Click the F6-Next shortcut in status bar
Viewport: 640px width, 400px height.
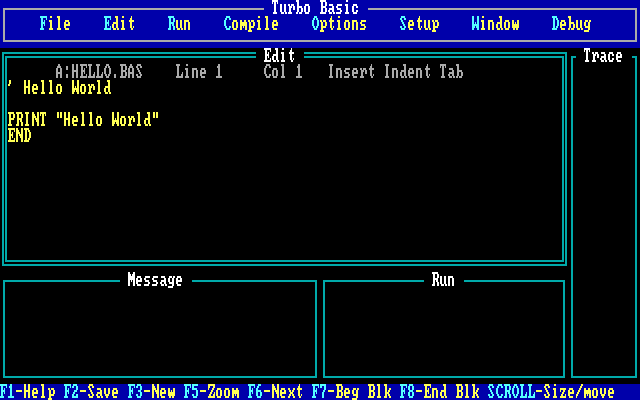[x=276, y=392]
